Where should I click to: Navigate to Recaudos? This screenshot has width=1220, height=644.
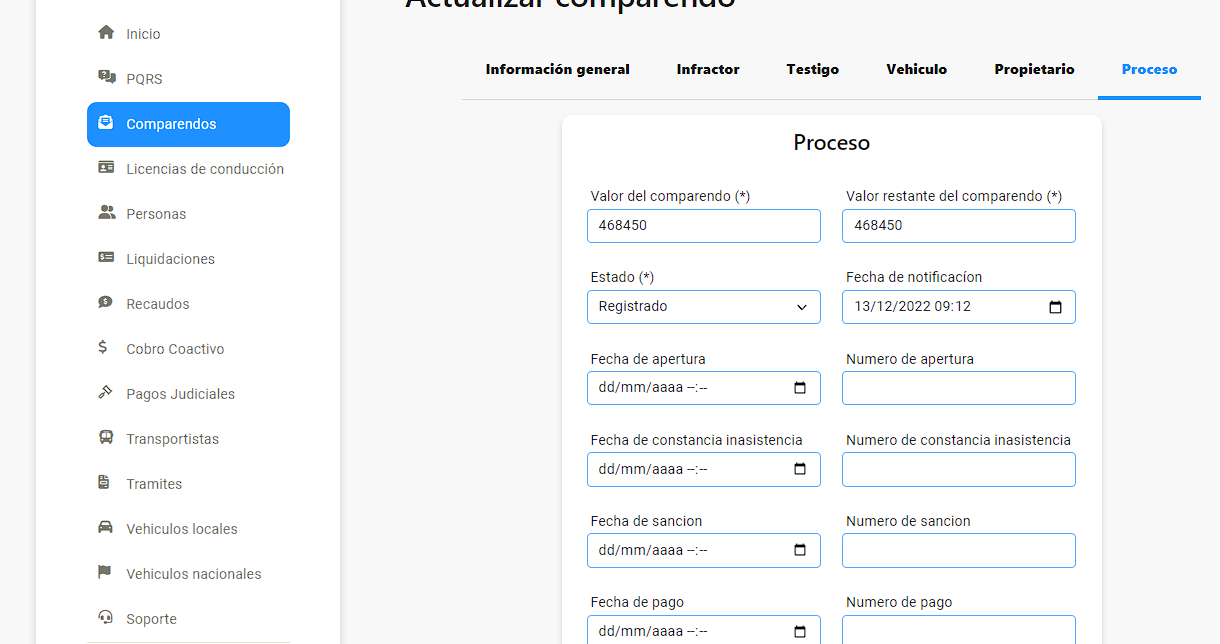click(x=188, y=304)
